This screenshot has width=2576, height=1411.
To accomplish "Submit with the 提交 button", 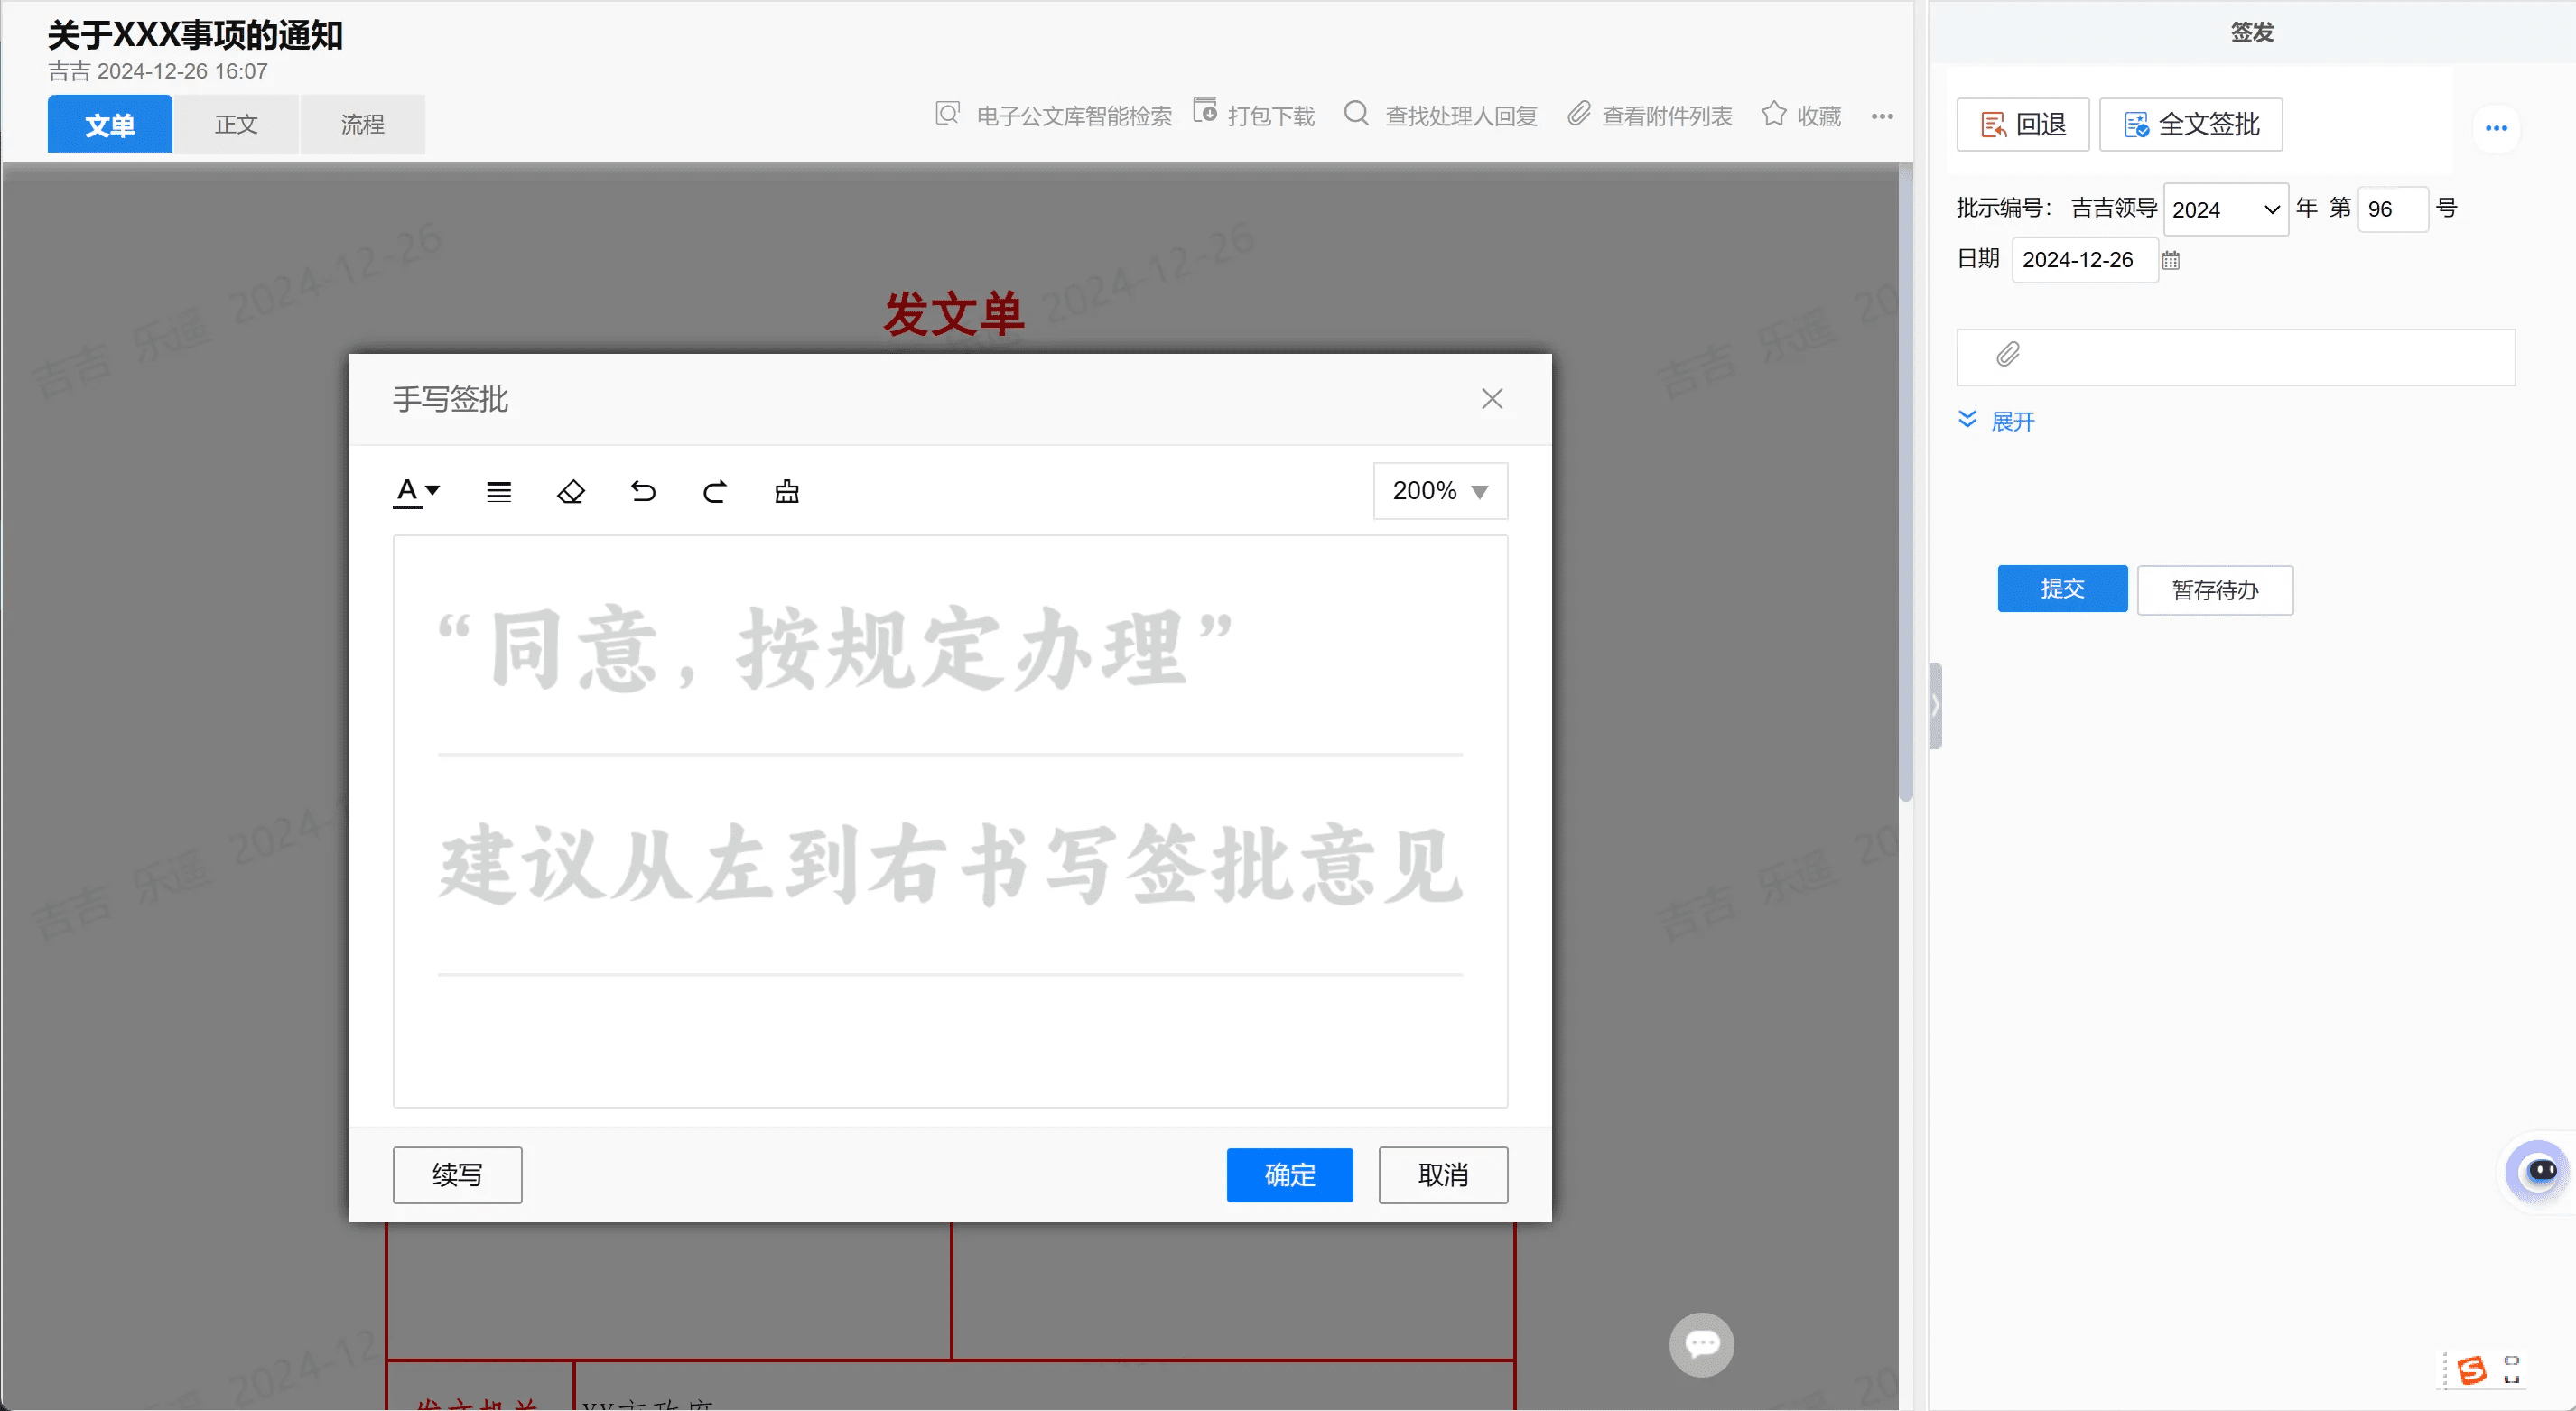I will (x=2062, y=588).
